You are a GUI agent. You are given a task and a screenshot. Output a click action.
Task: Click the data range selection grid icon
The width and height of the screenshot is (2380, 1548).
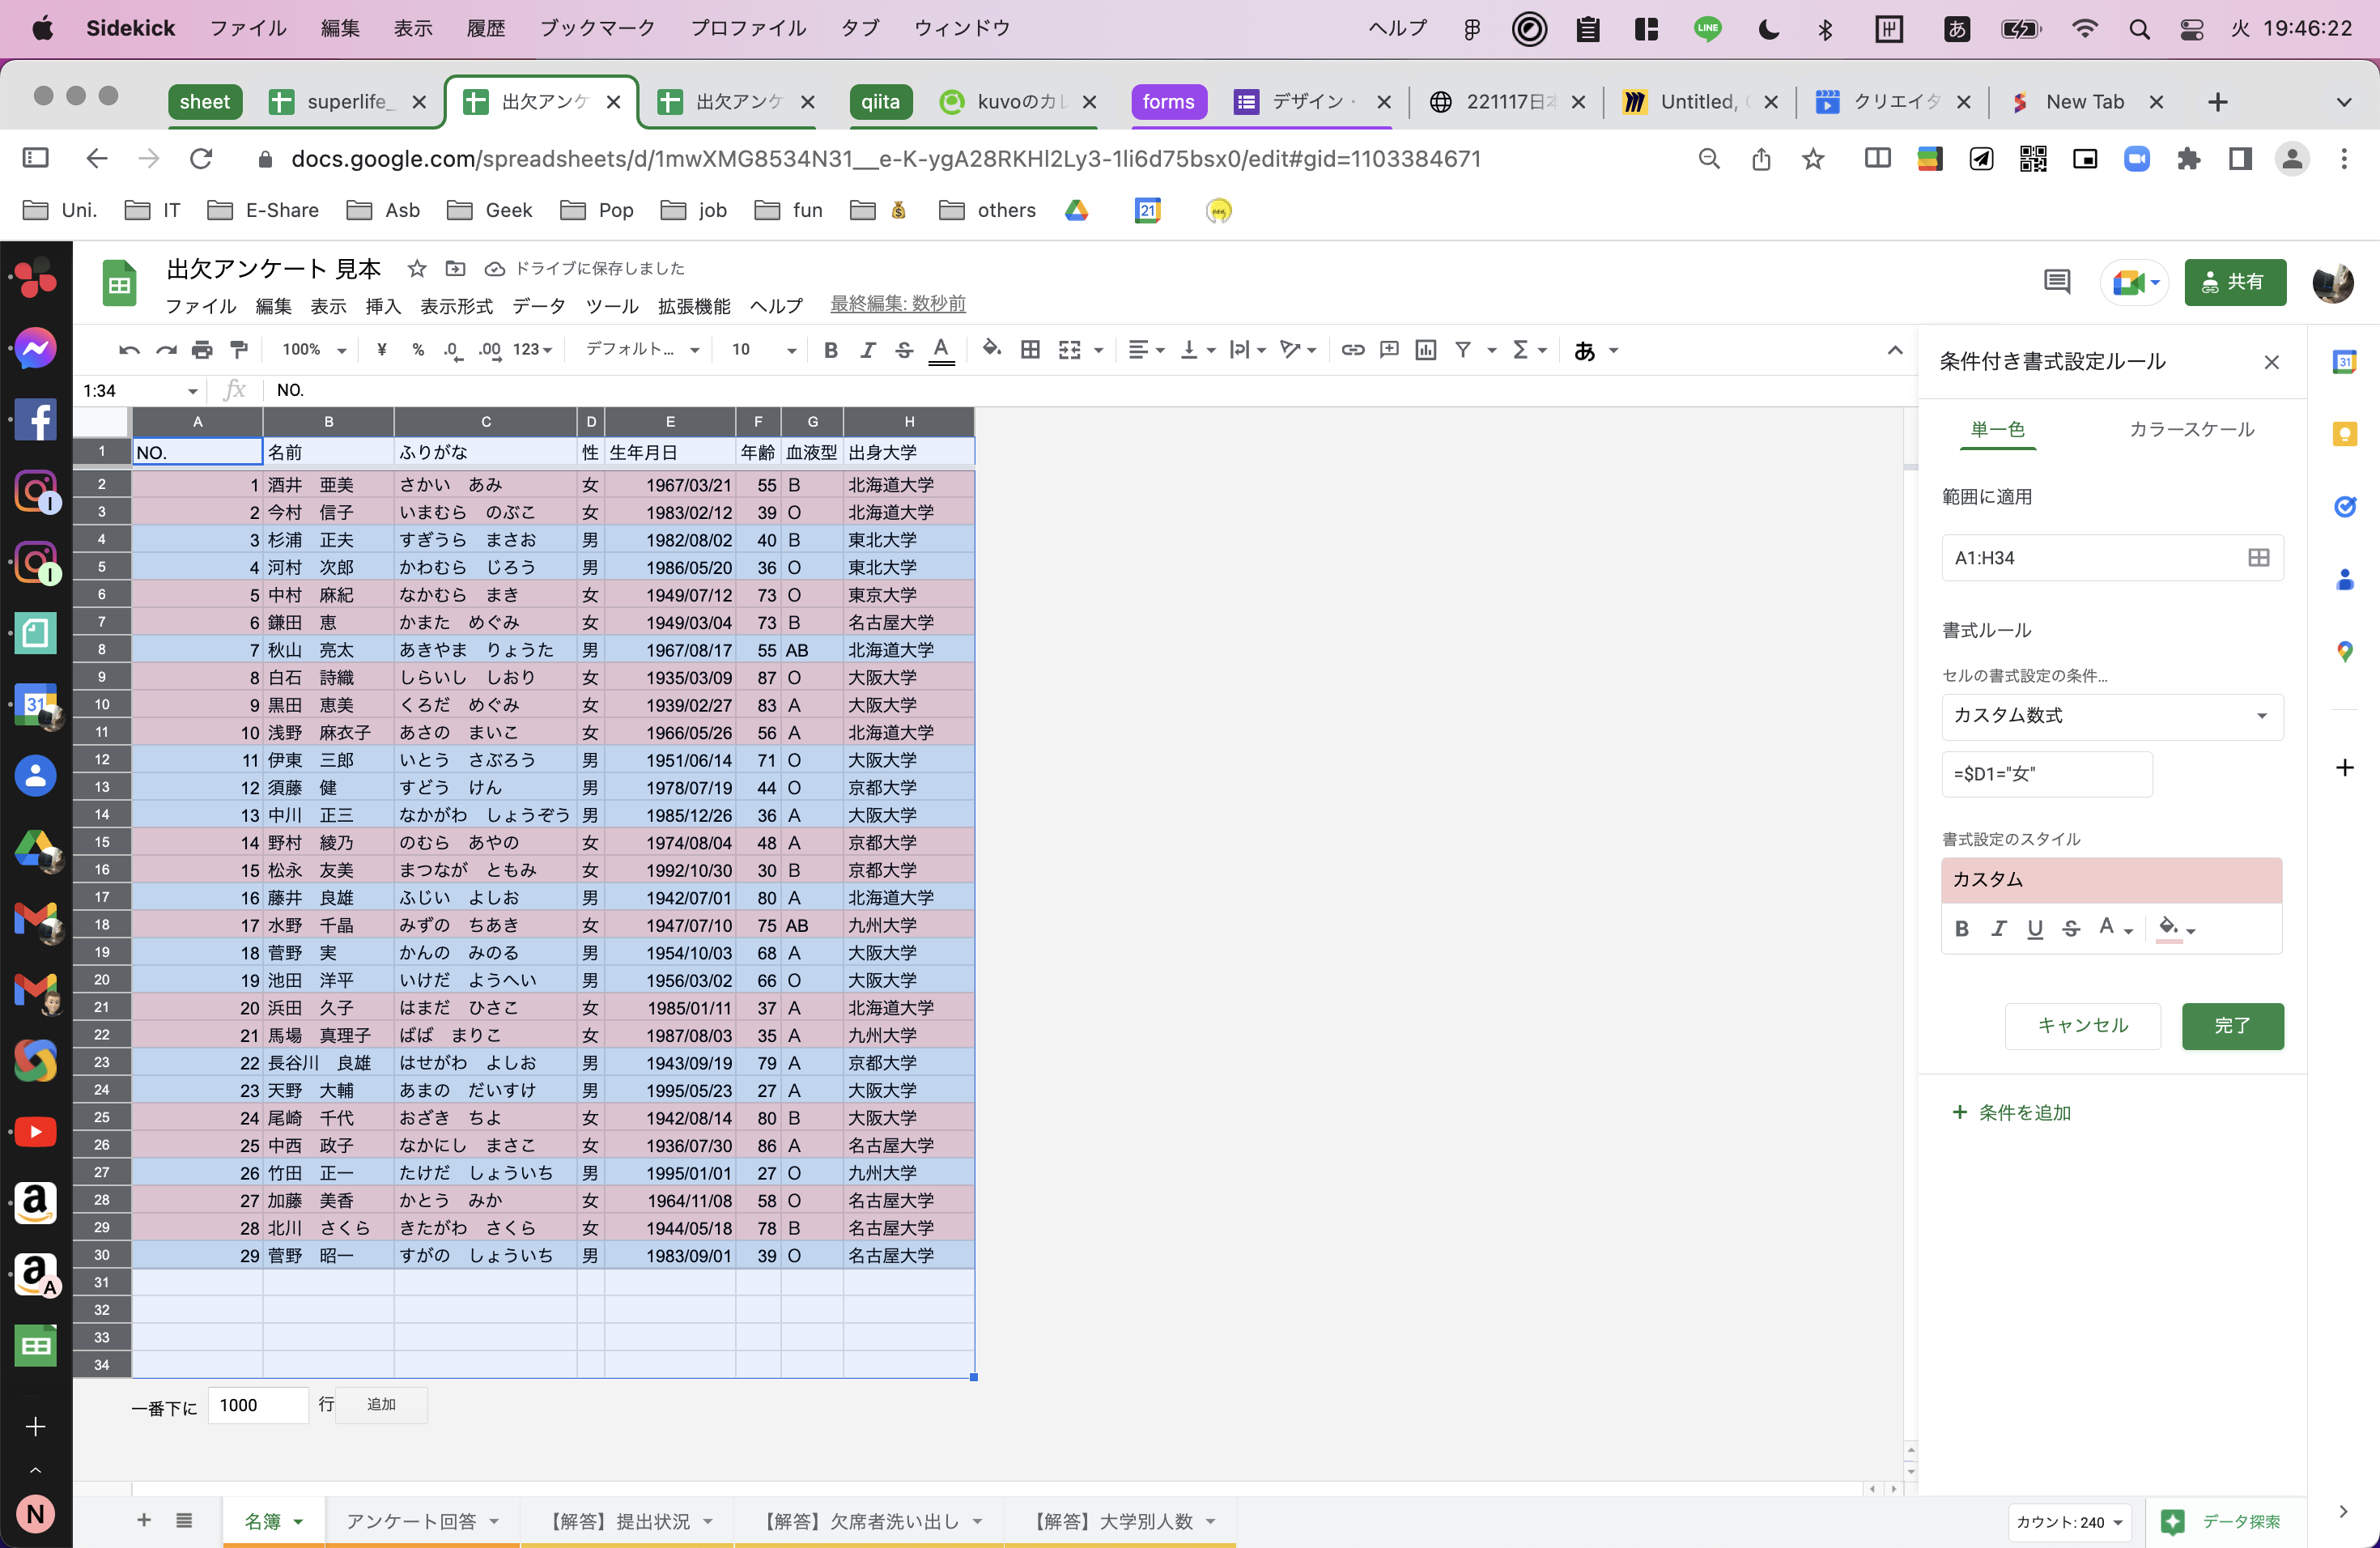pyautogui.click(x=2257, y=557)
